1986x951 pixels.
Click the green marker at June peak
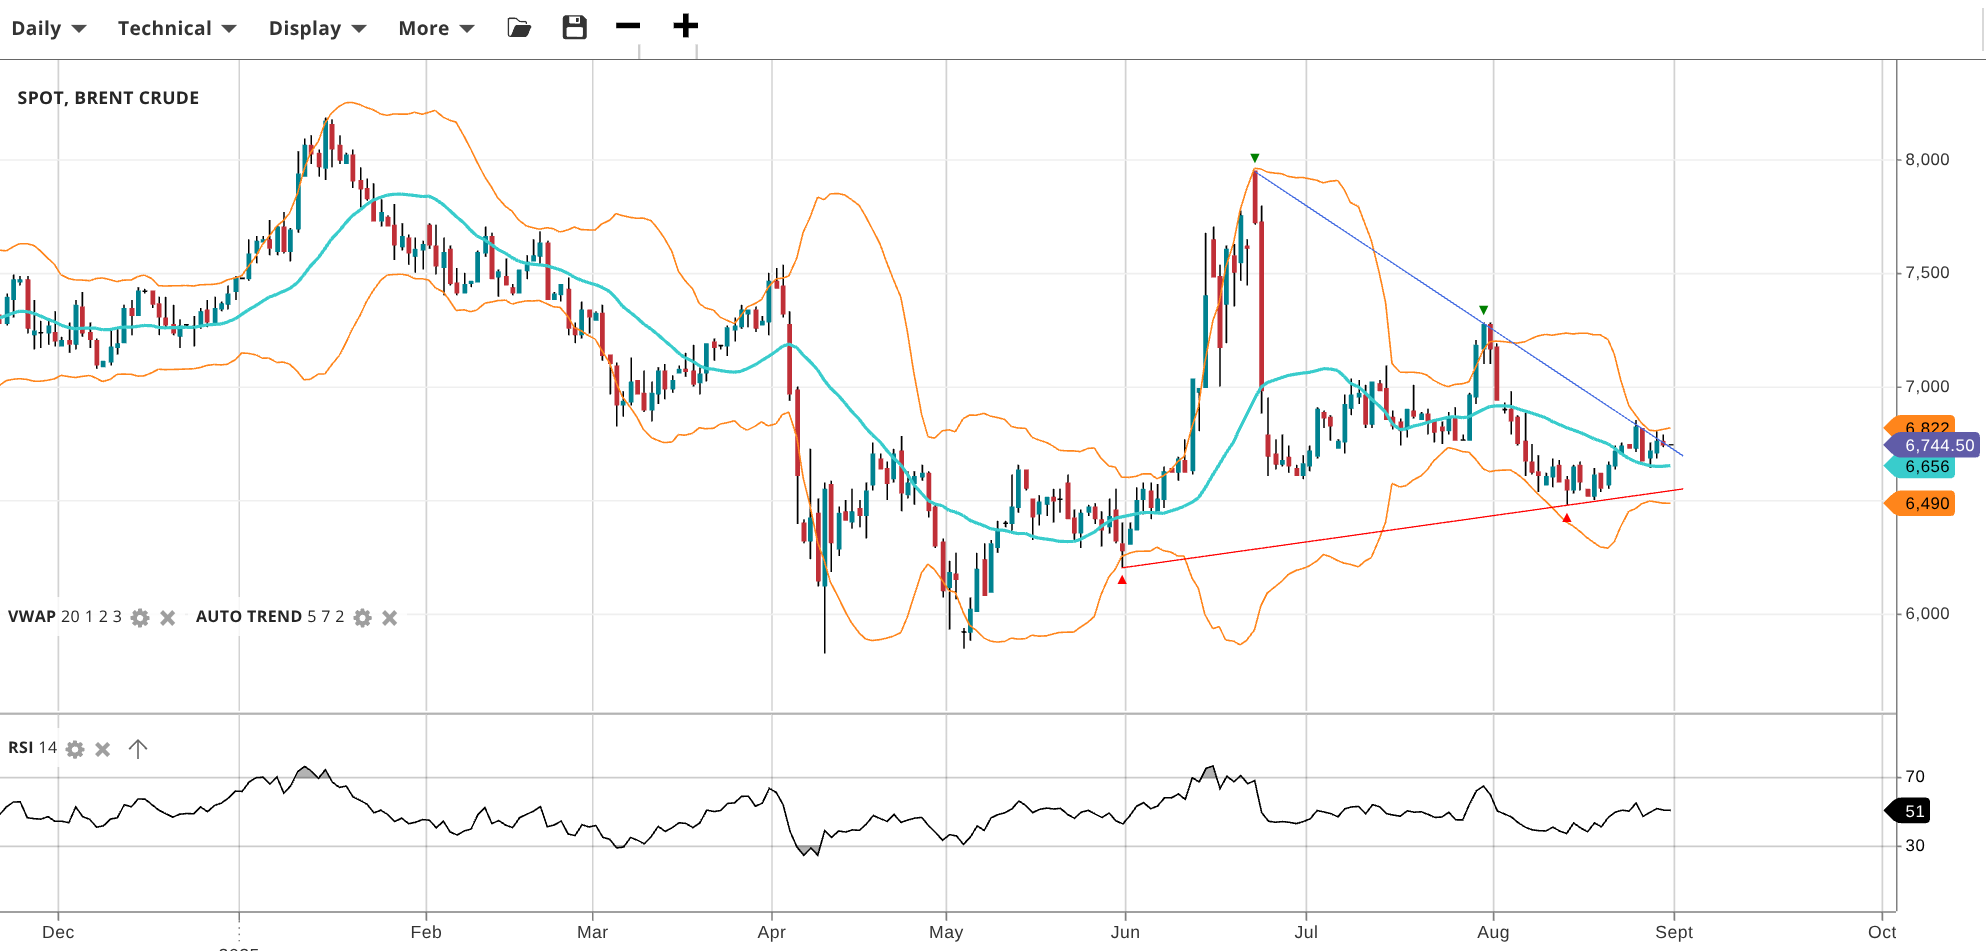(x=1255, y=158)
